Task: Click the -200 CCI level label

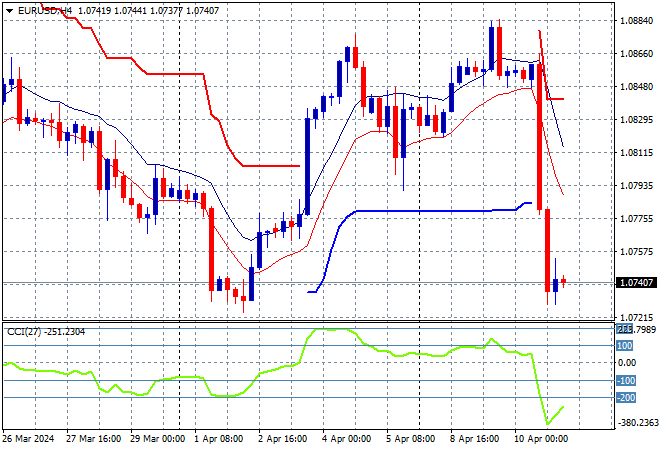Action: pyautogui.click(x=626, y=398)
